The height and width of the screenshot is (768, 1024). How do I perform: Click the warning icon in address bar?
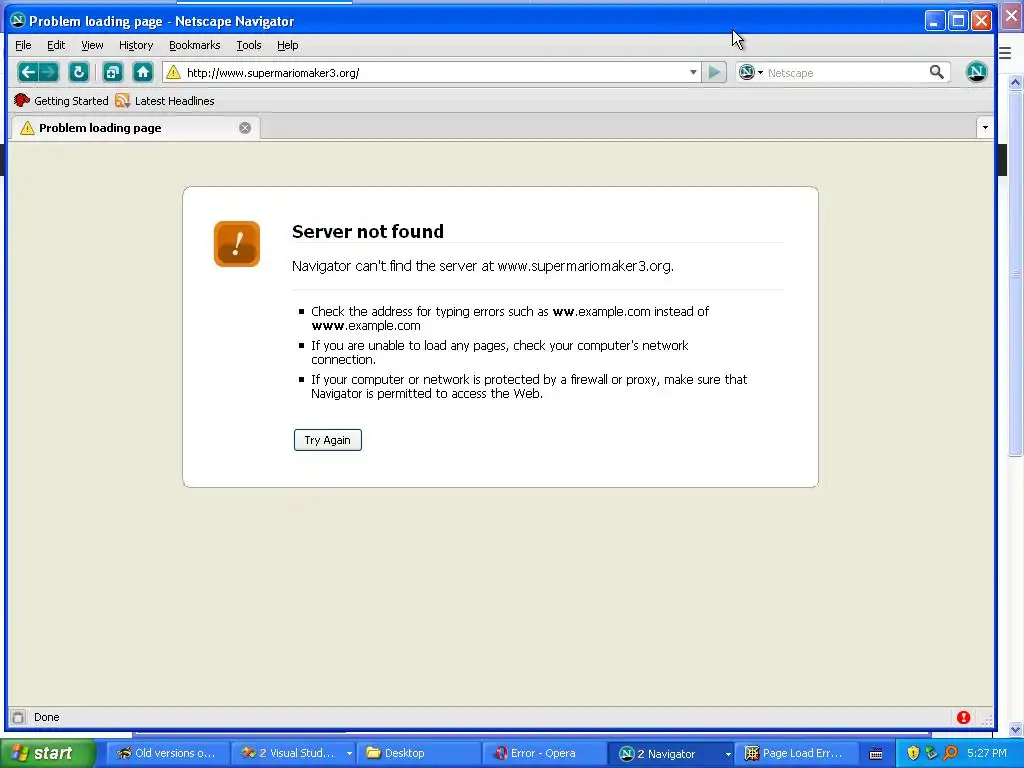pos(173,72)
